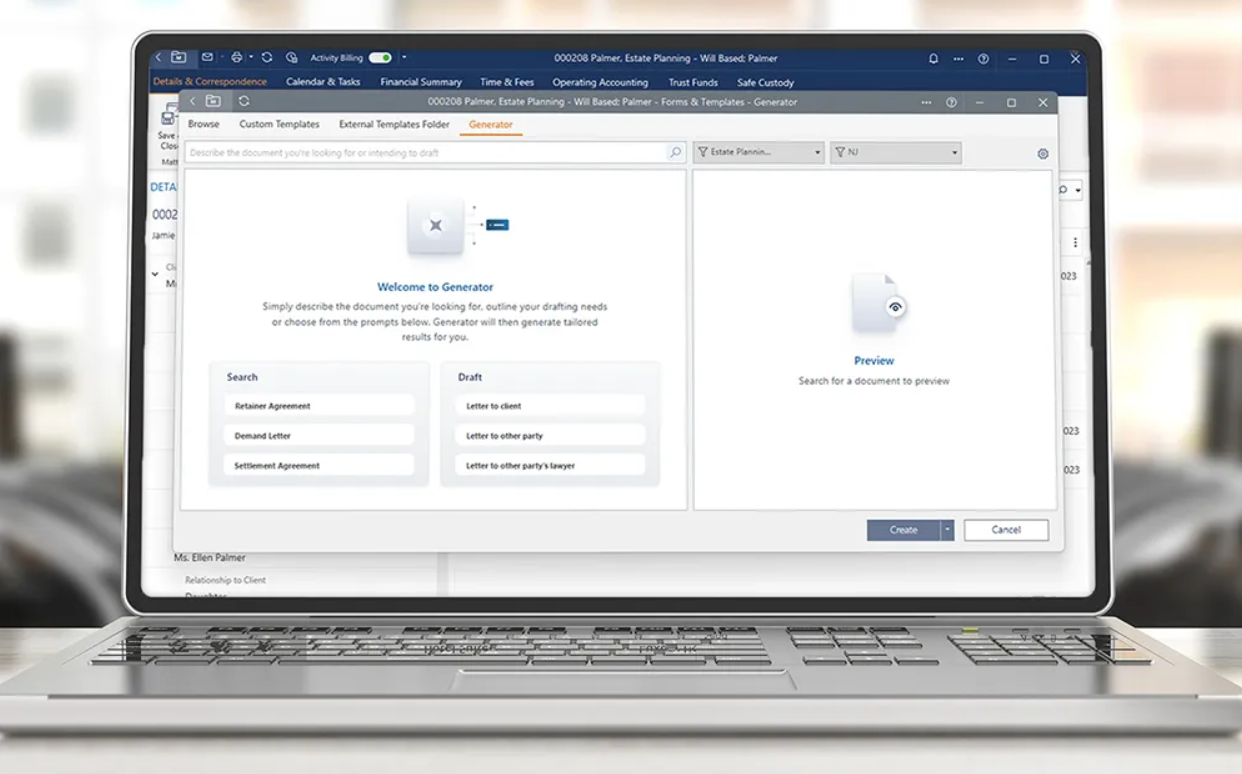This screenshot has width=1242, height=774.
Task: Open the Estate Planning filter dropdown
Action: tap(759, 152)
